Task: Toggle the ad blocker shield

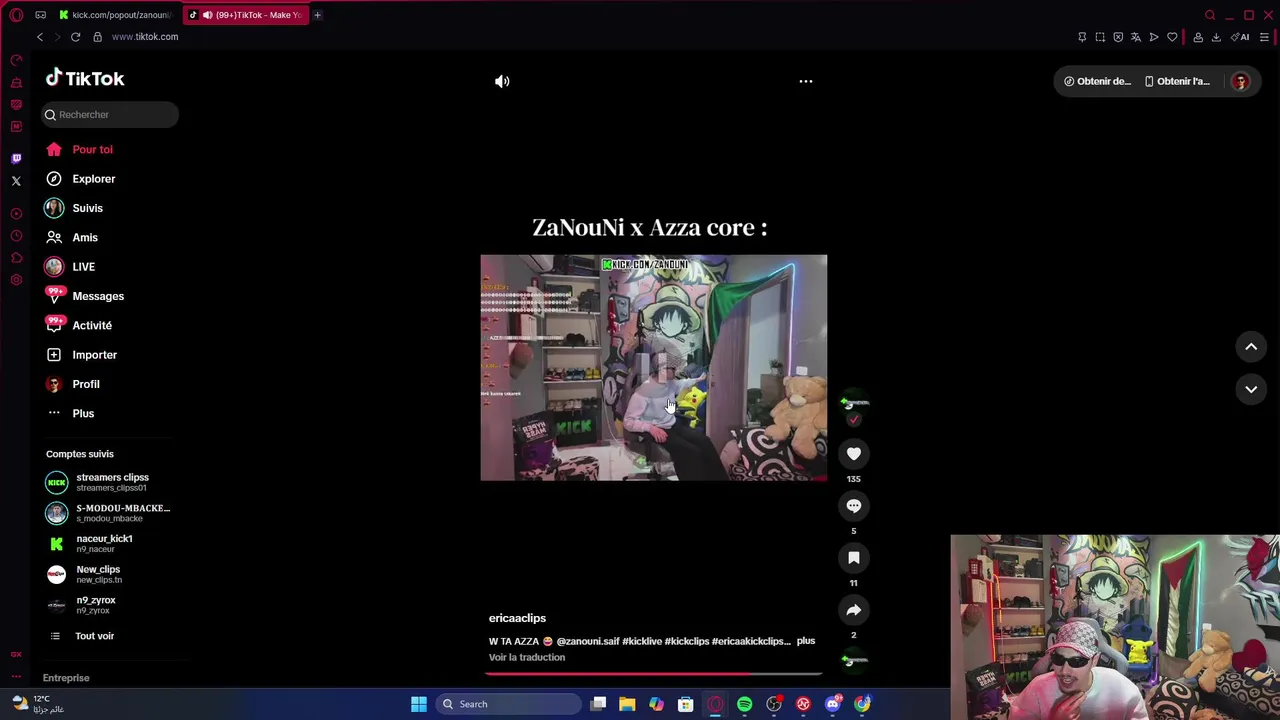Action: [x=1118, y=37]
